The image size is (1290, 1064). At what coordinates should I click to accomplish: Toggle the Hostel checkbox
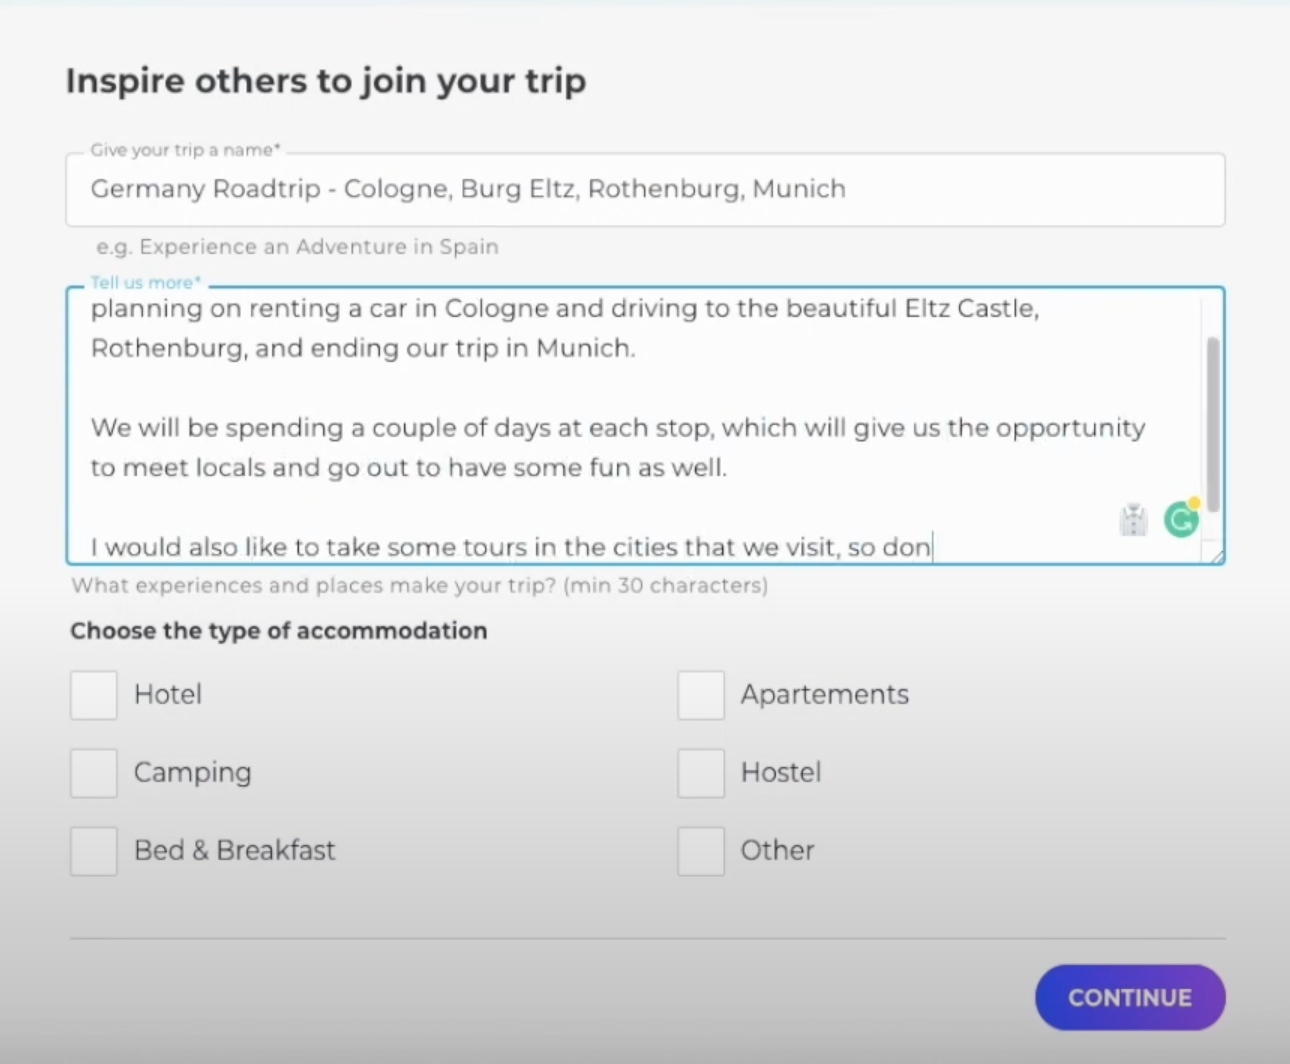click(701, 773)
